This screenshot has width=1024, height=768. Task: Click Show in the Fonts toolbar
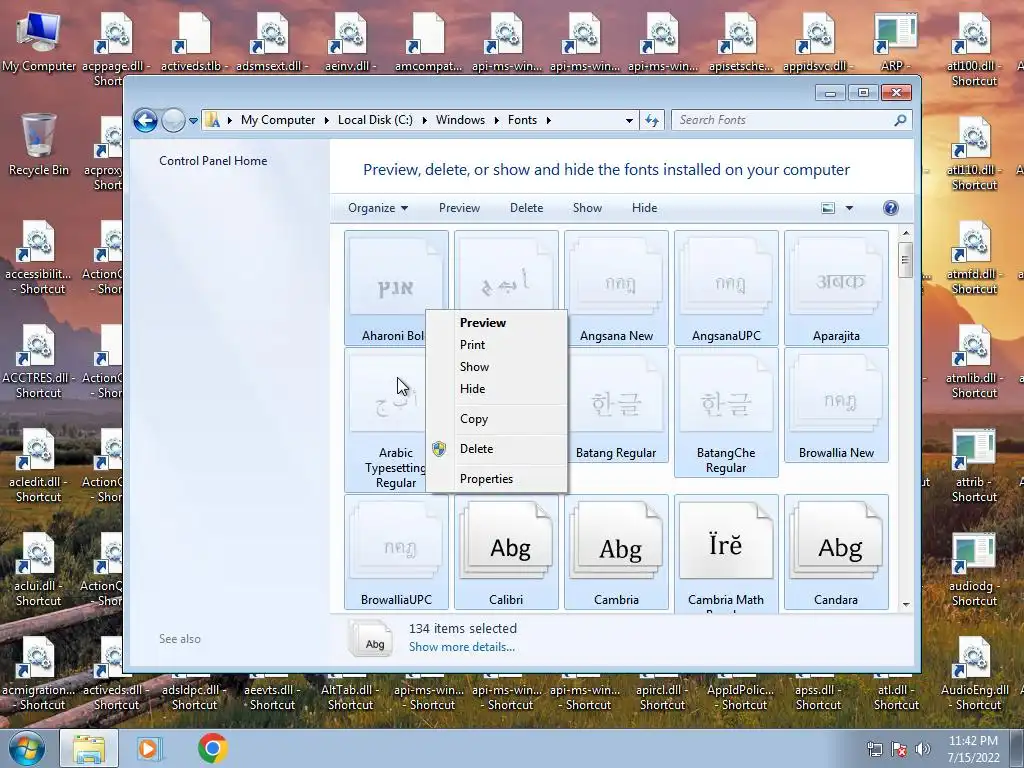[x=587, y=208]
